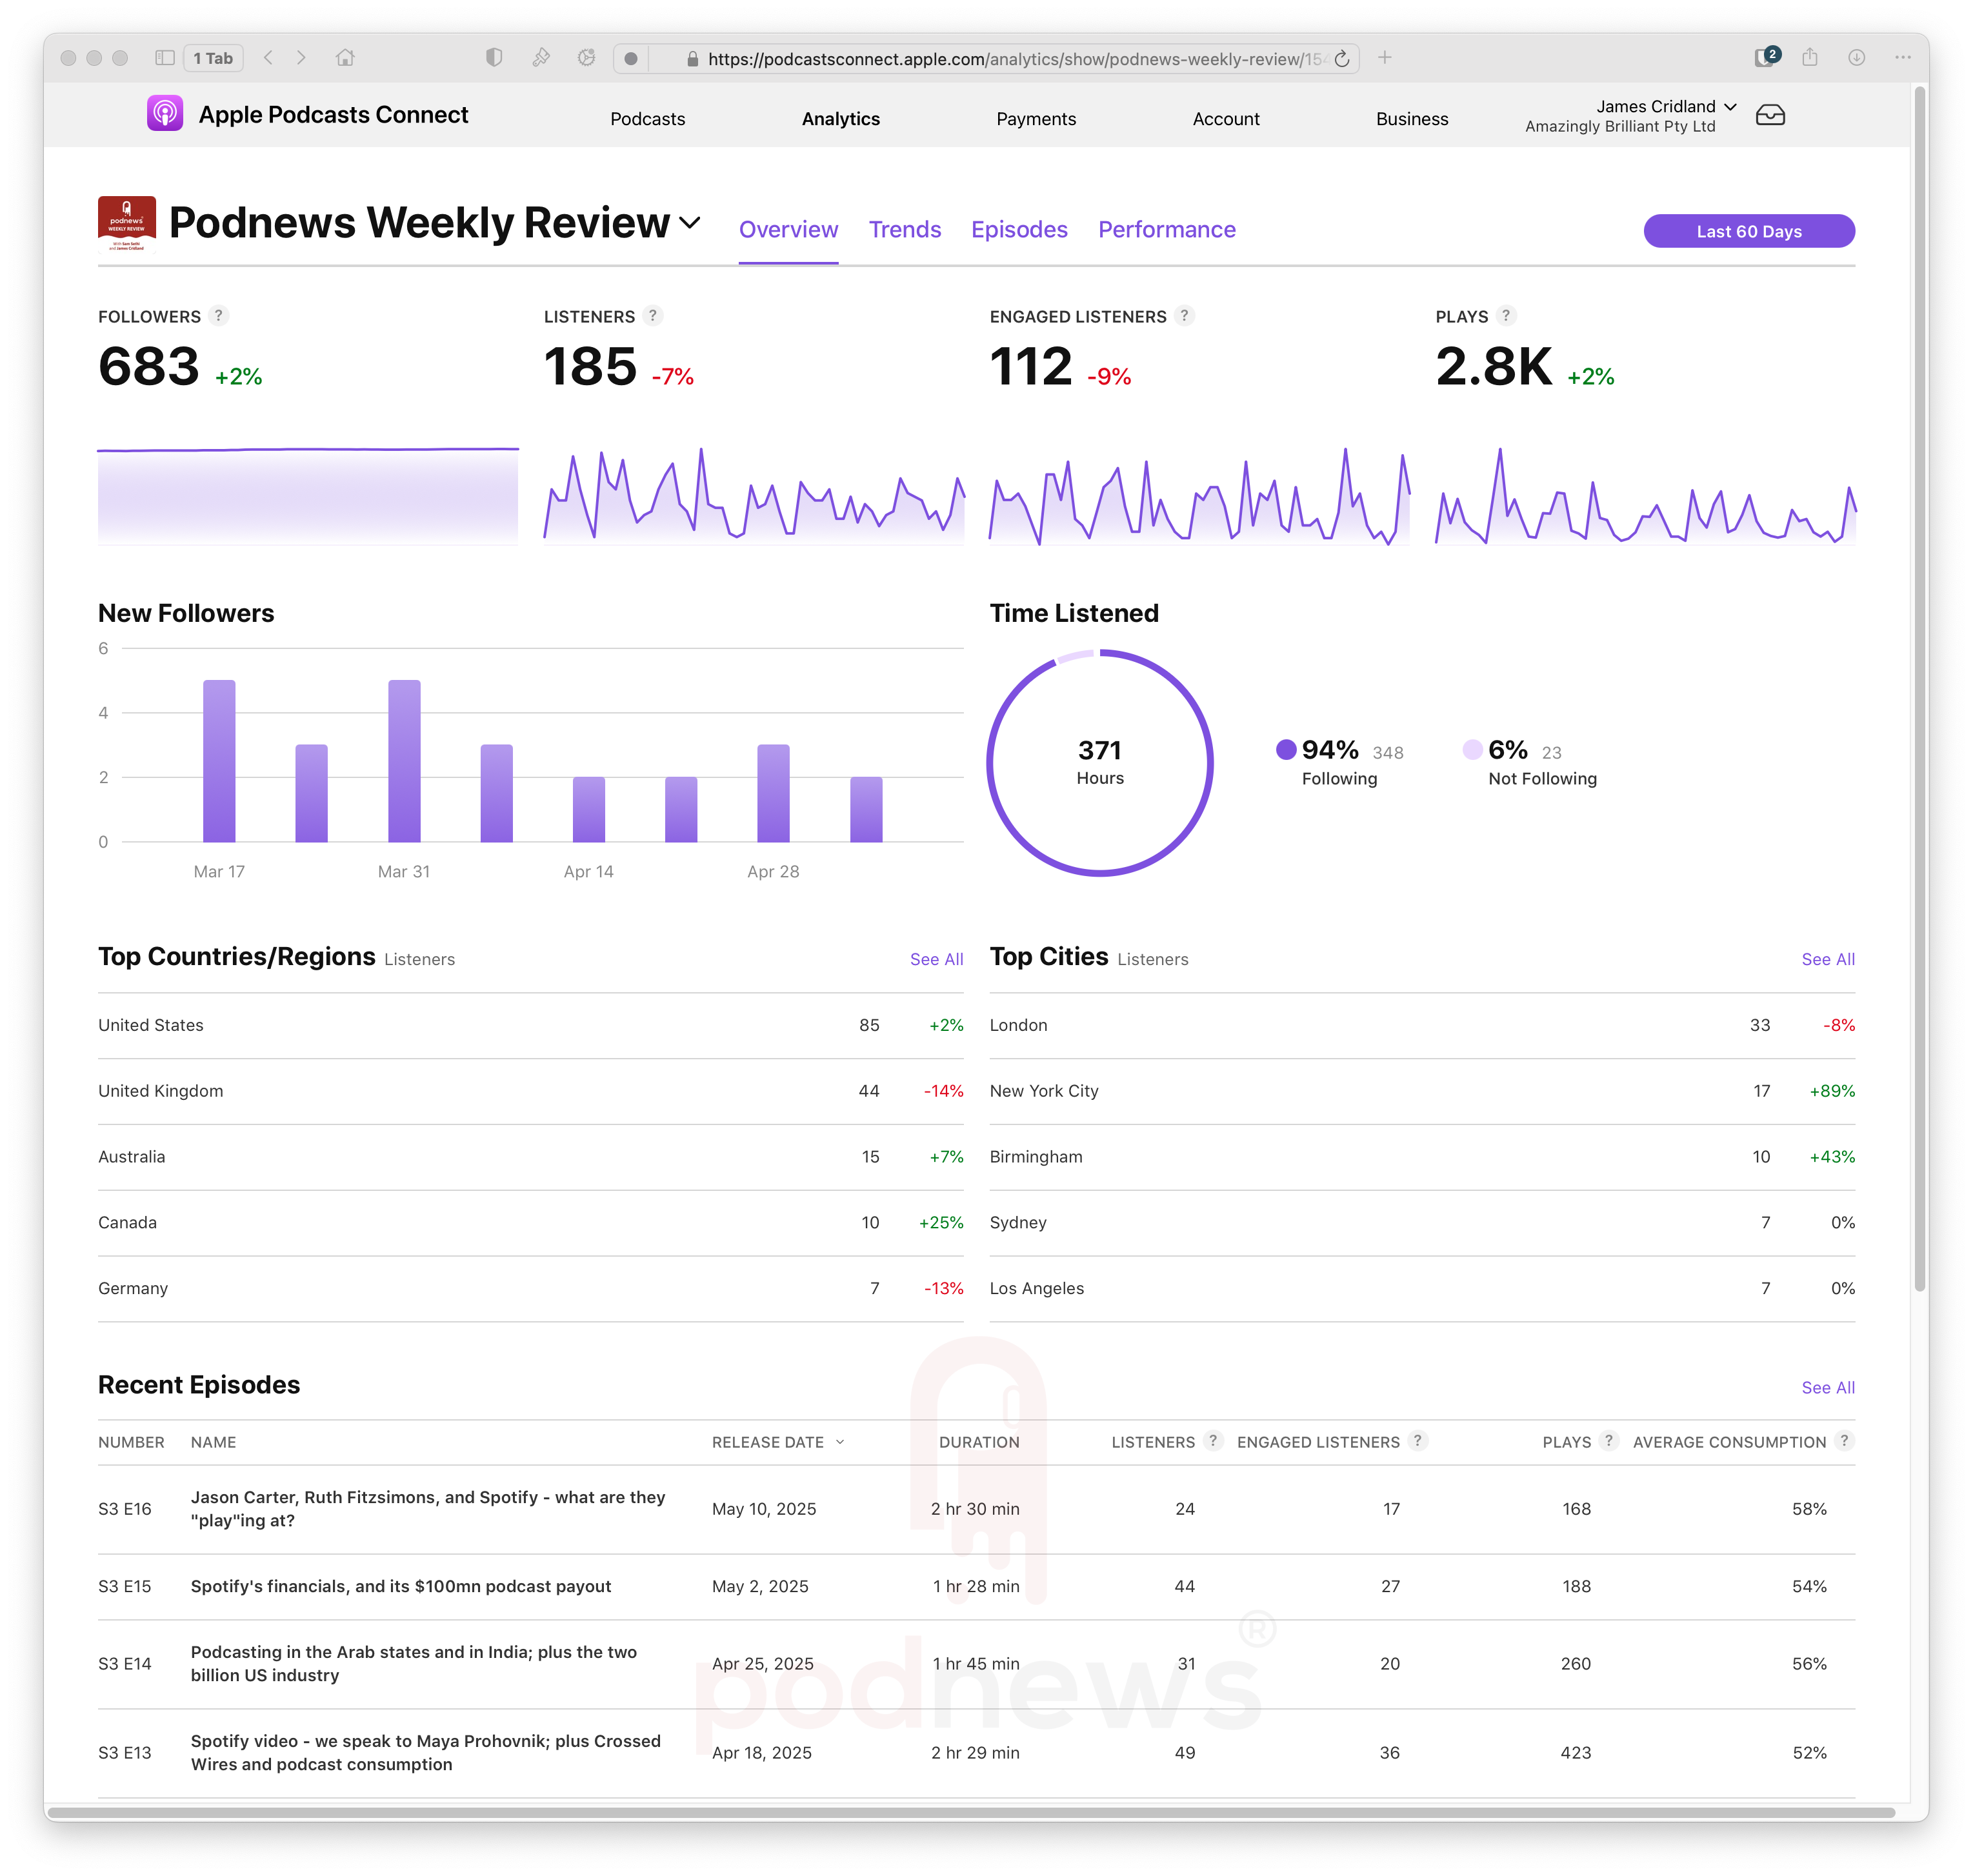Click the '1 Tab' button in browser toolbar
The width and height of the screenshot is (1973, 1876).
tap(213, 58)
